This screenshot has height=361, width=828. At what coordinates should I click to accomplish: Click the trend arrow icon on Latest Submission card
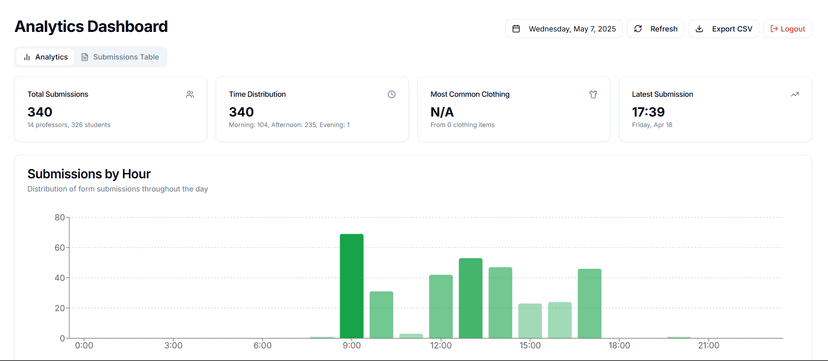[795, 94]
